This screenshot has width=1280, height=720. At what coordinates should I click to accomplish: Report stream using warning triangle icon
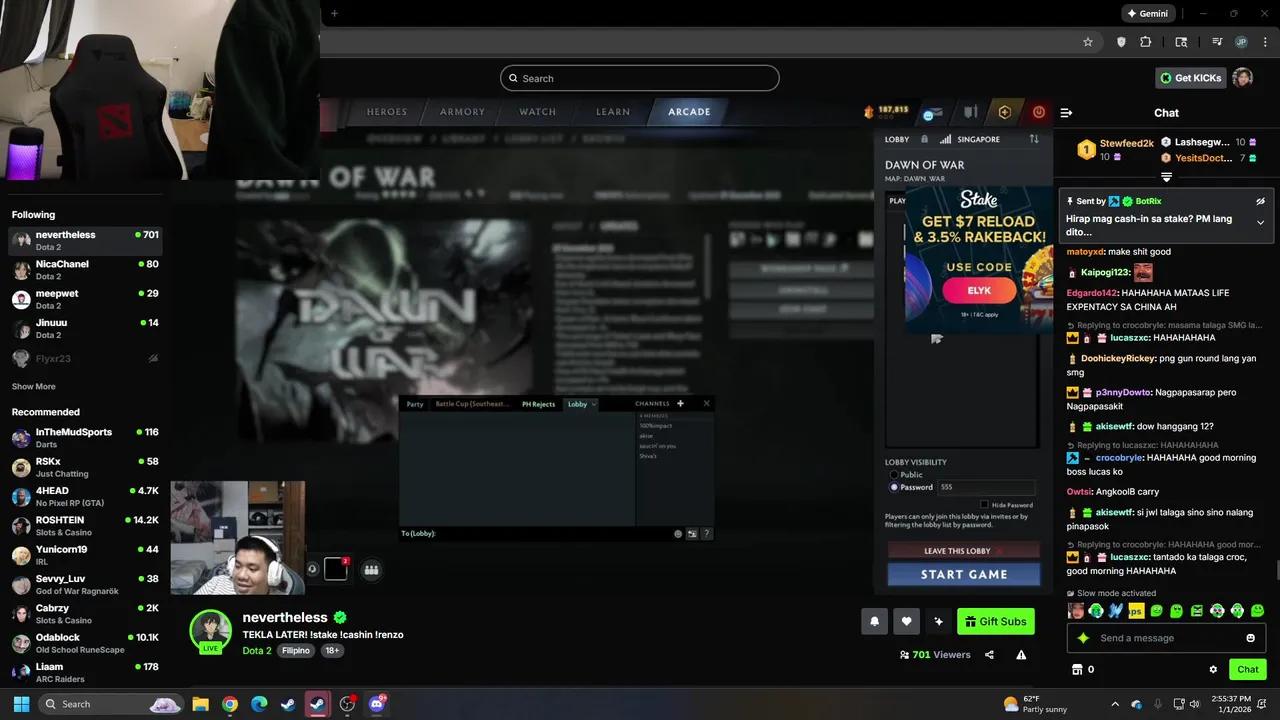pos(1021,655)
